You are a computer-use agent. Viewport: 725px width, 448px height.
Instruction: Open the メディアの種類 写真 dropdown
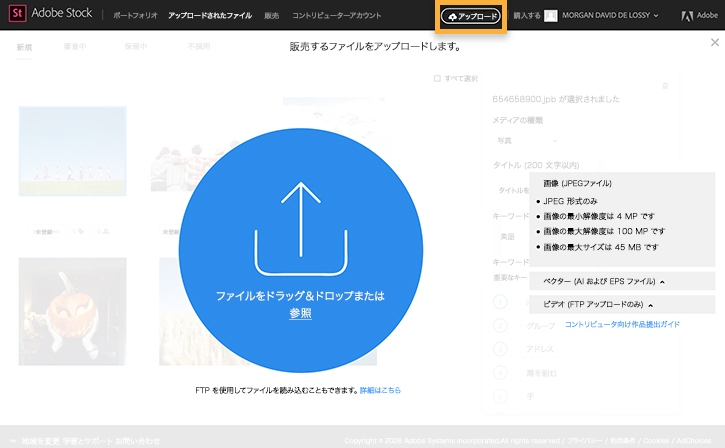click(527, 141)
